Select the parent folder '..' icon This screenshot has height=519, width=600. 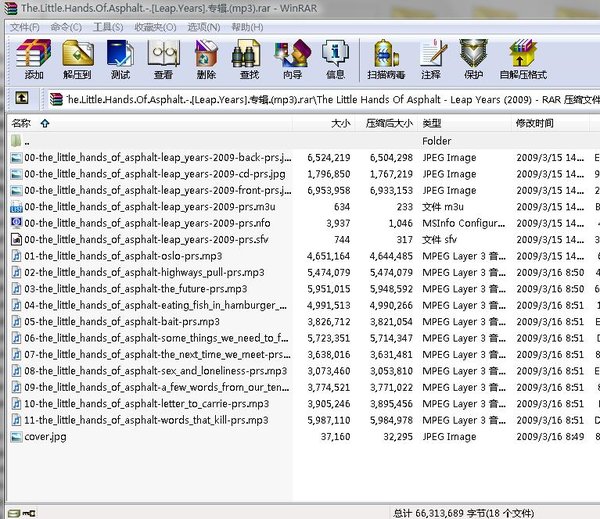click(16, 141)
